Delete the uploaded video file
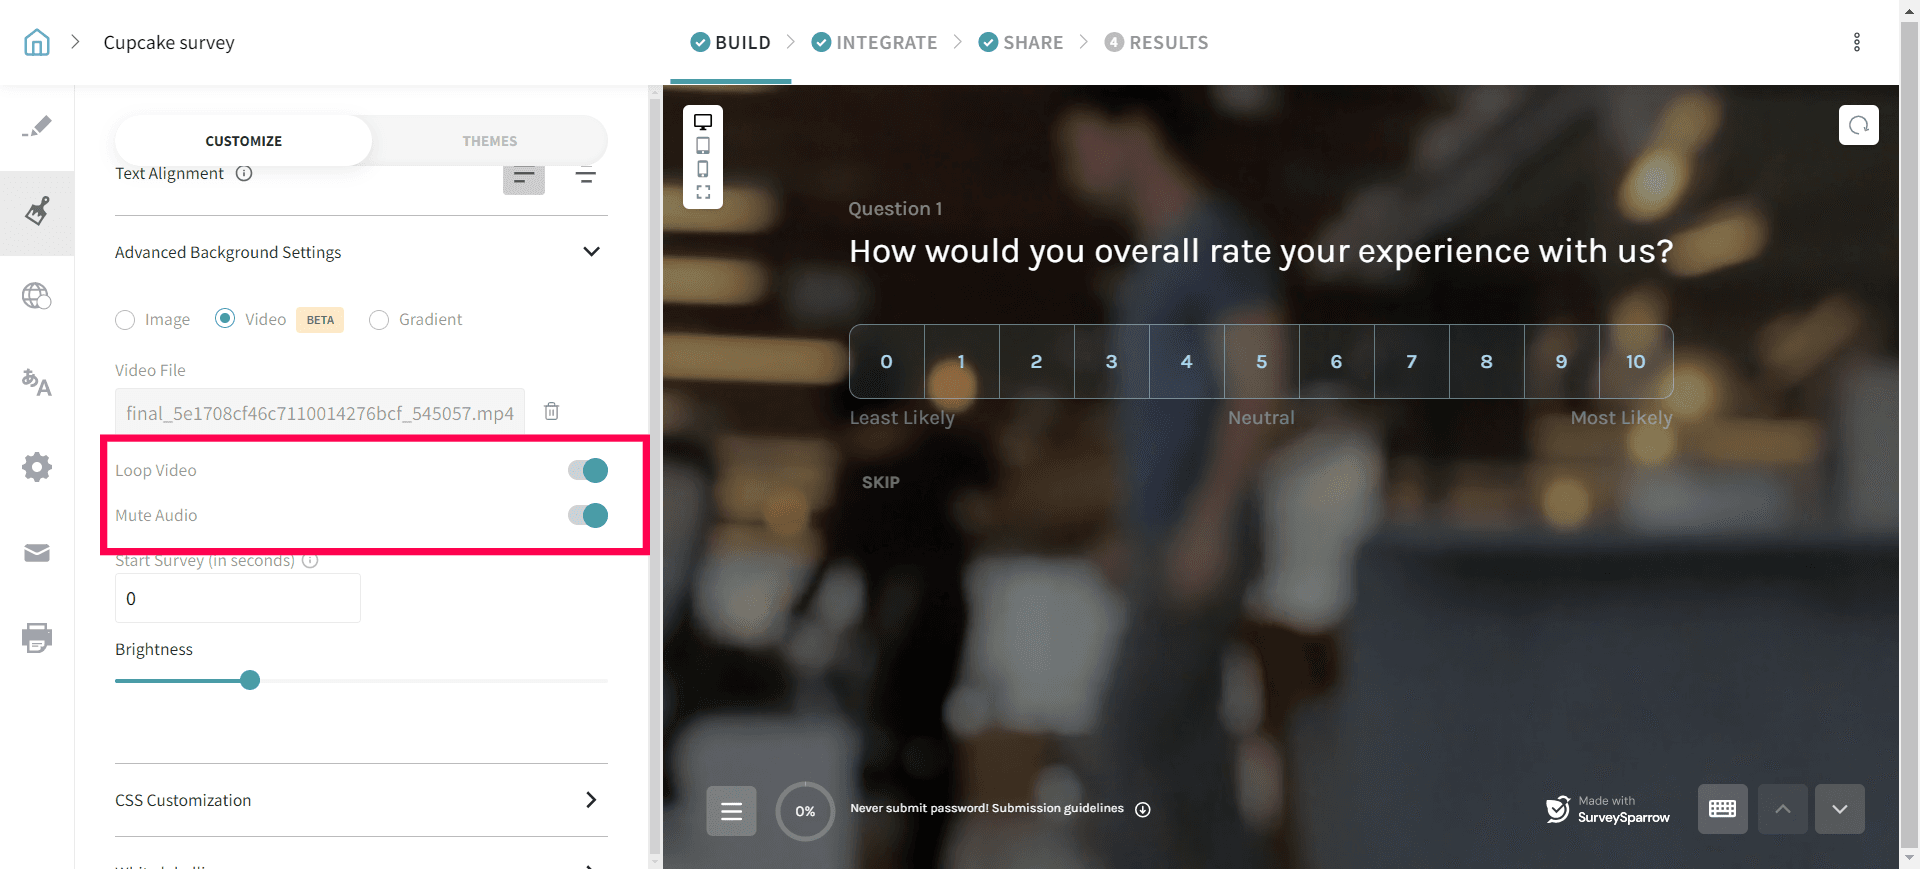The height and width of the screenshot is (869, 1920). 551,411
